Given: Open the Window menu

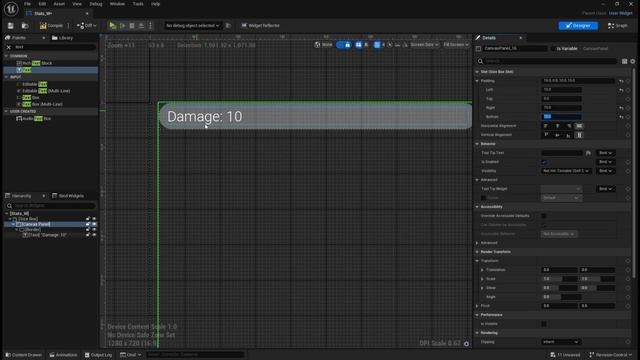Looking at the screenshot, I should pos(117,4).
